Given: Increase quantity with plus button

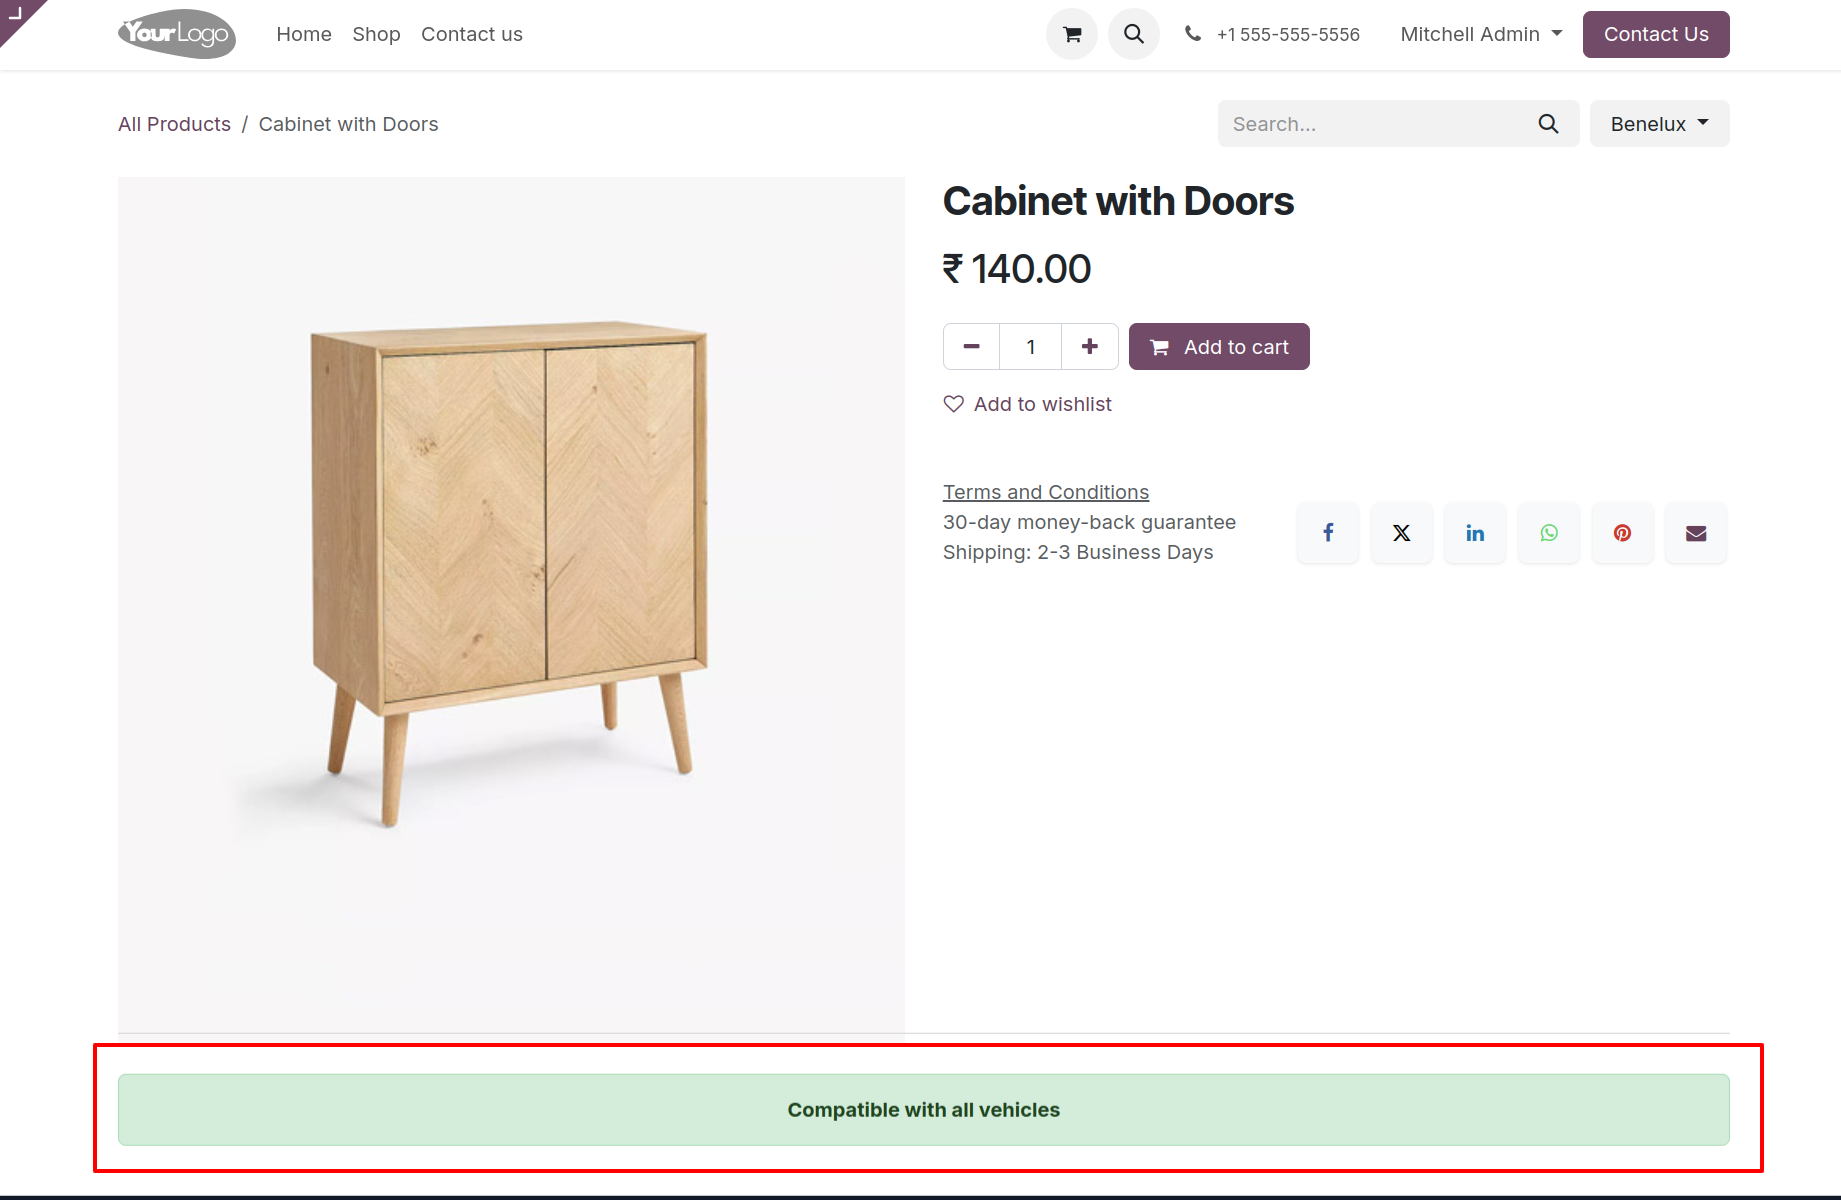Looking at the screenshot, I should (x=1090, y=347).
